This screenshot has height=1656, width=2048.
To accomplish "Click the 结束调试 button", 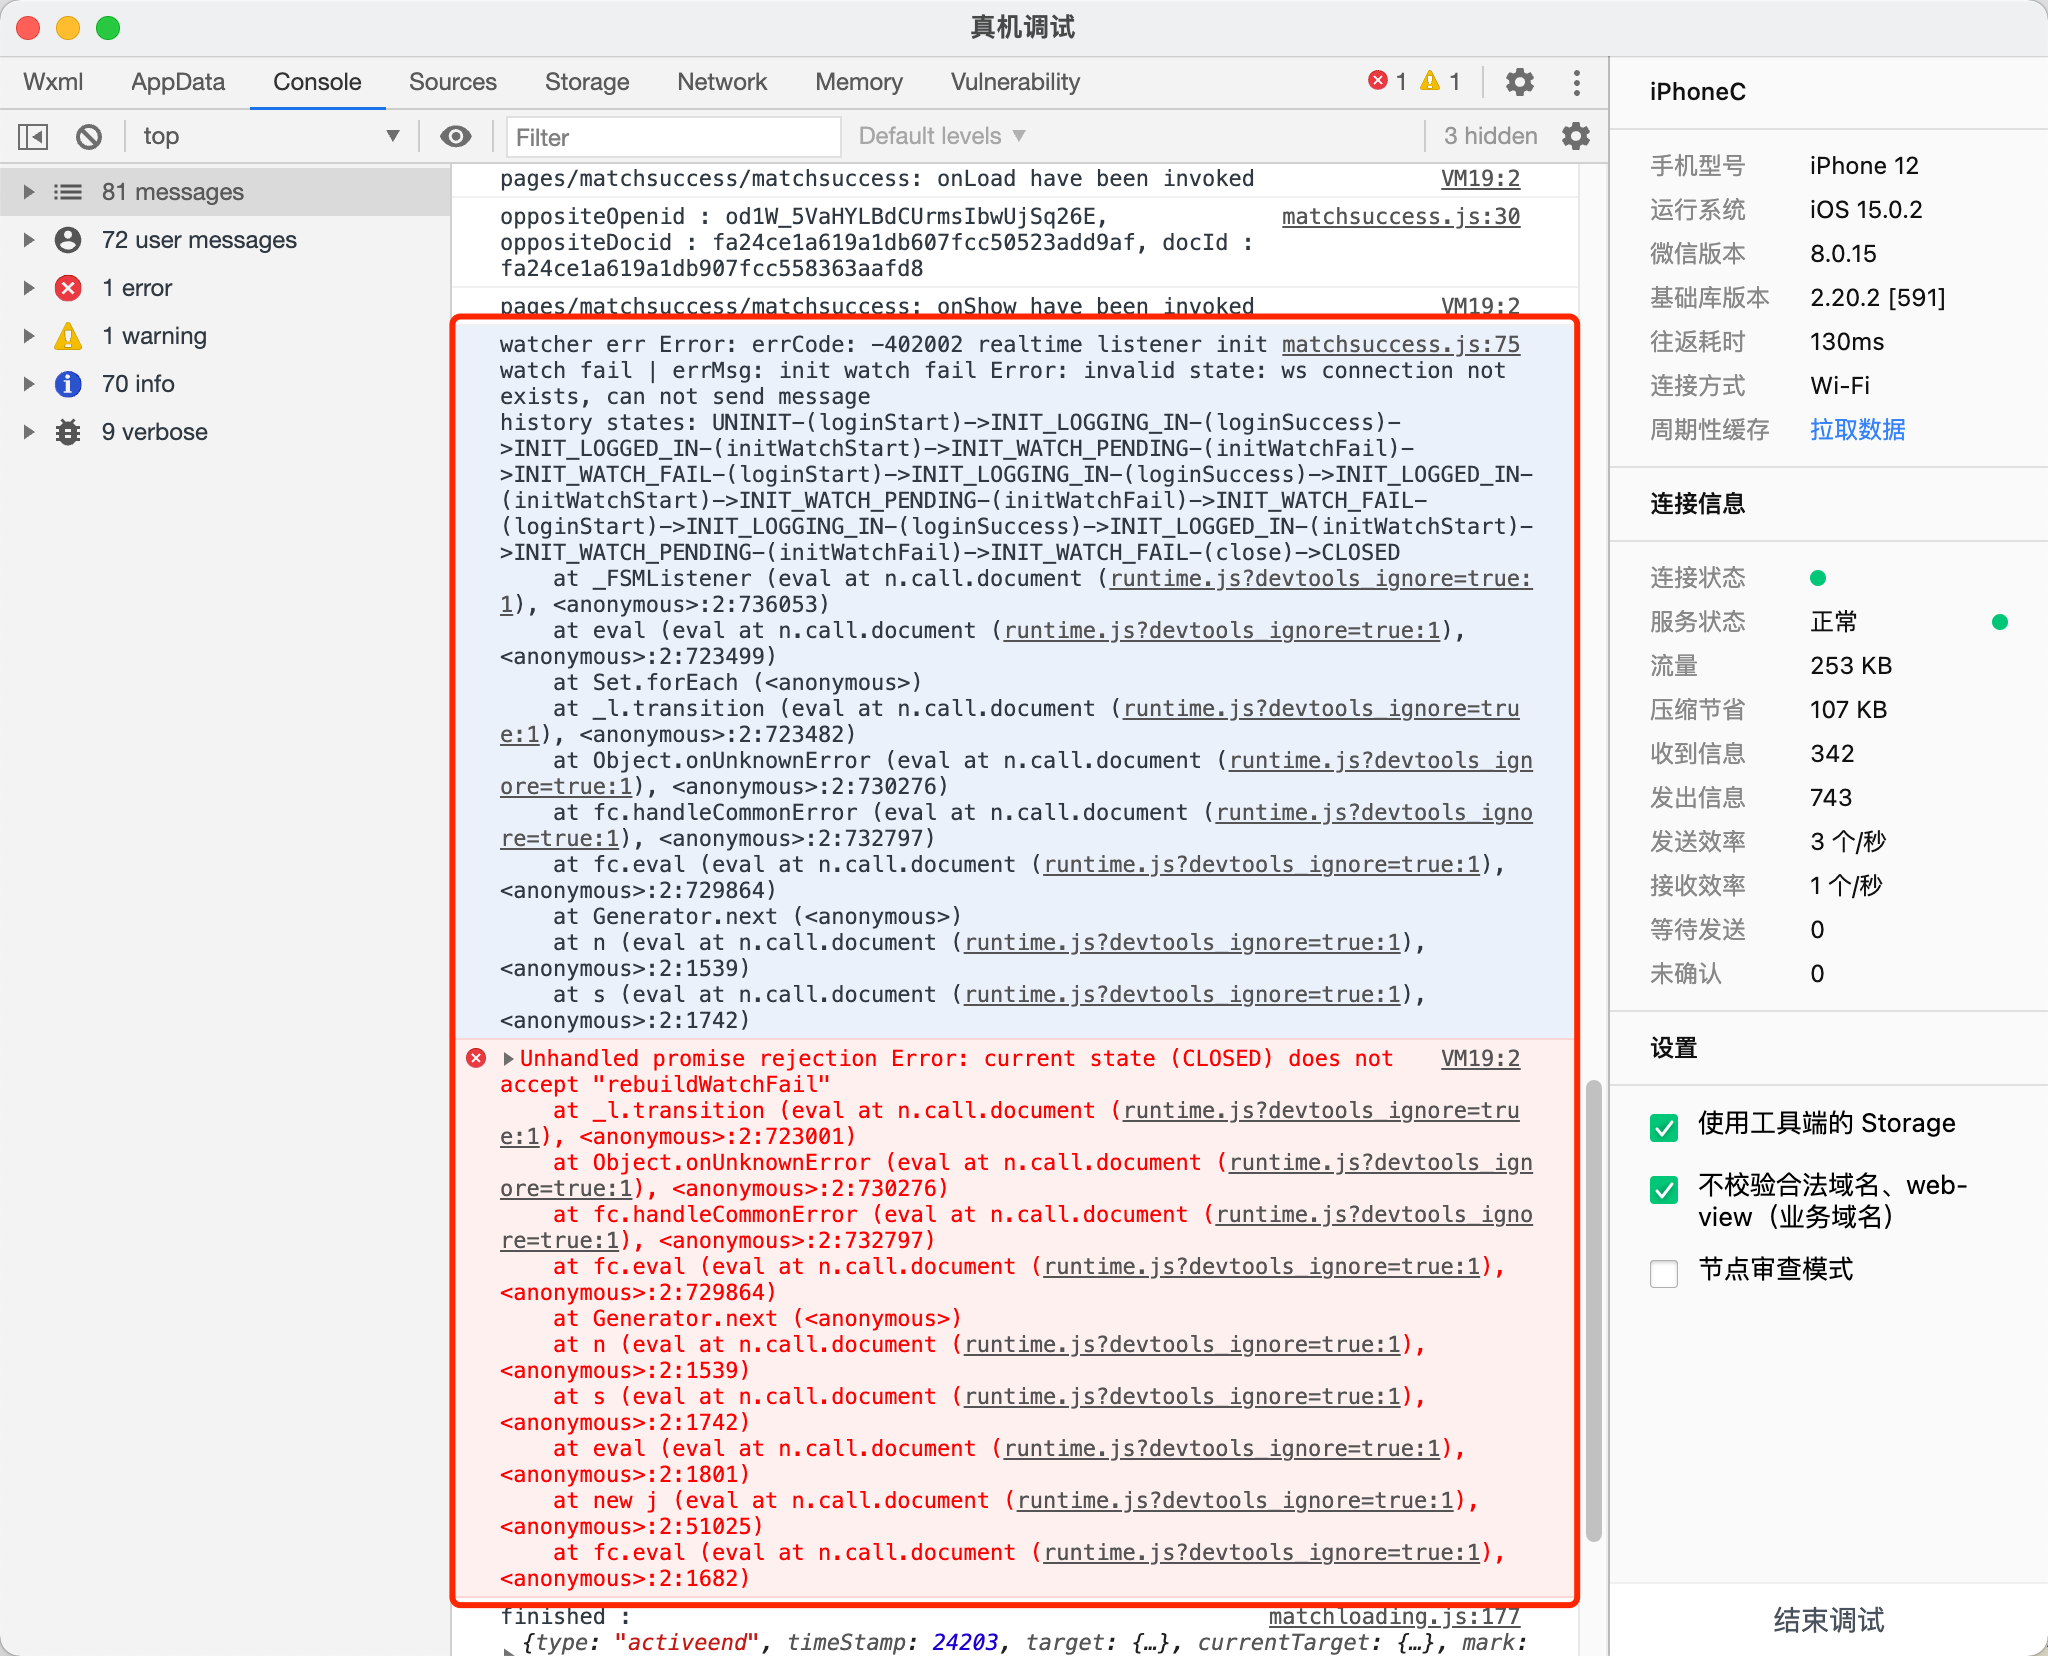I will [1828, 1620].
